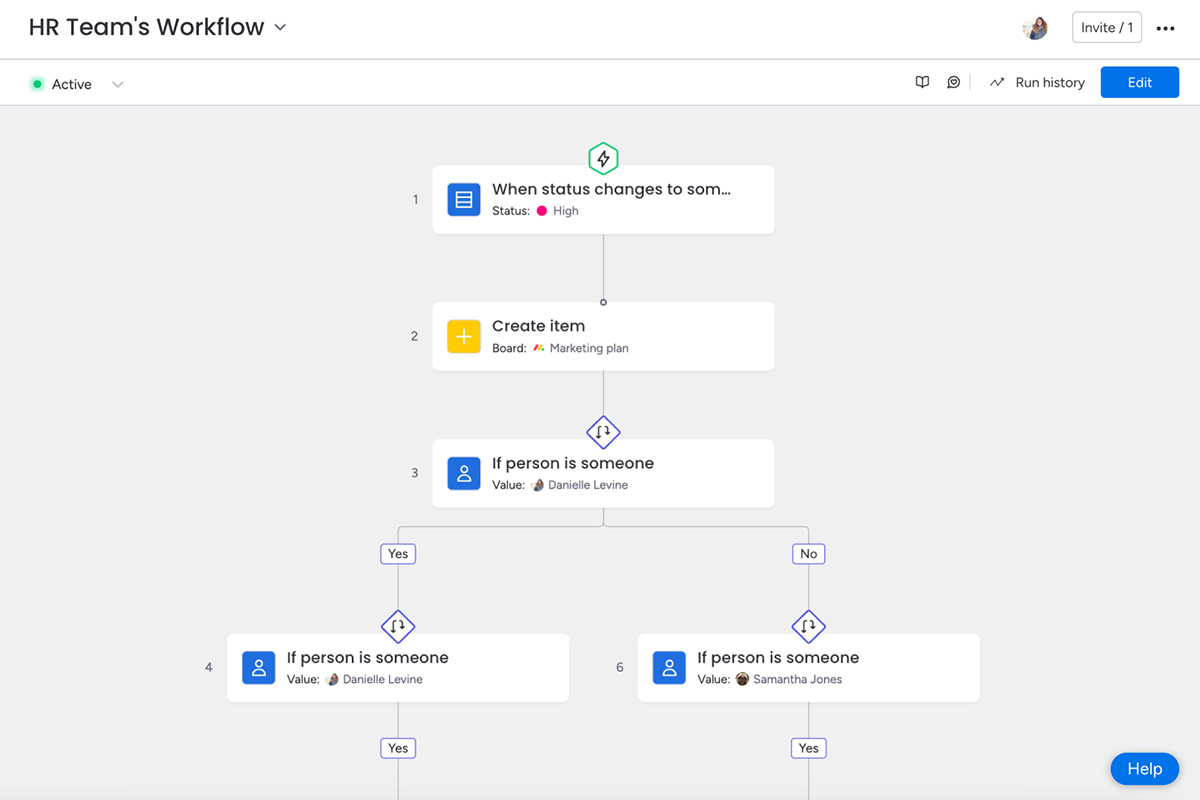Click the lightning trigger hexagon icon
1200x800 pixels.
(603, 158)
